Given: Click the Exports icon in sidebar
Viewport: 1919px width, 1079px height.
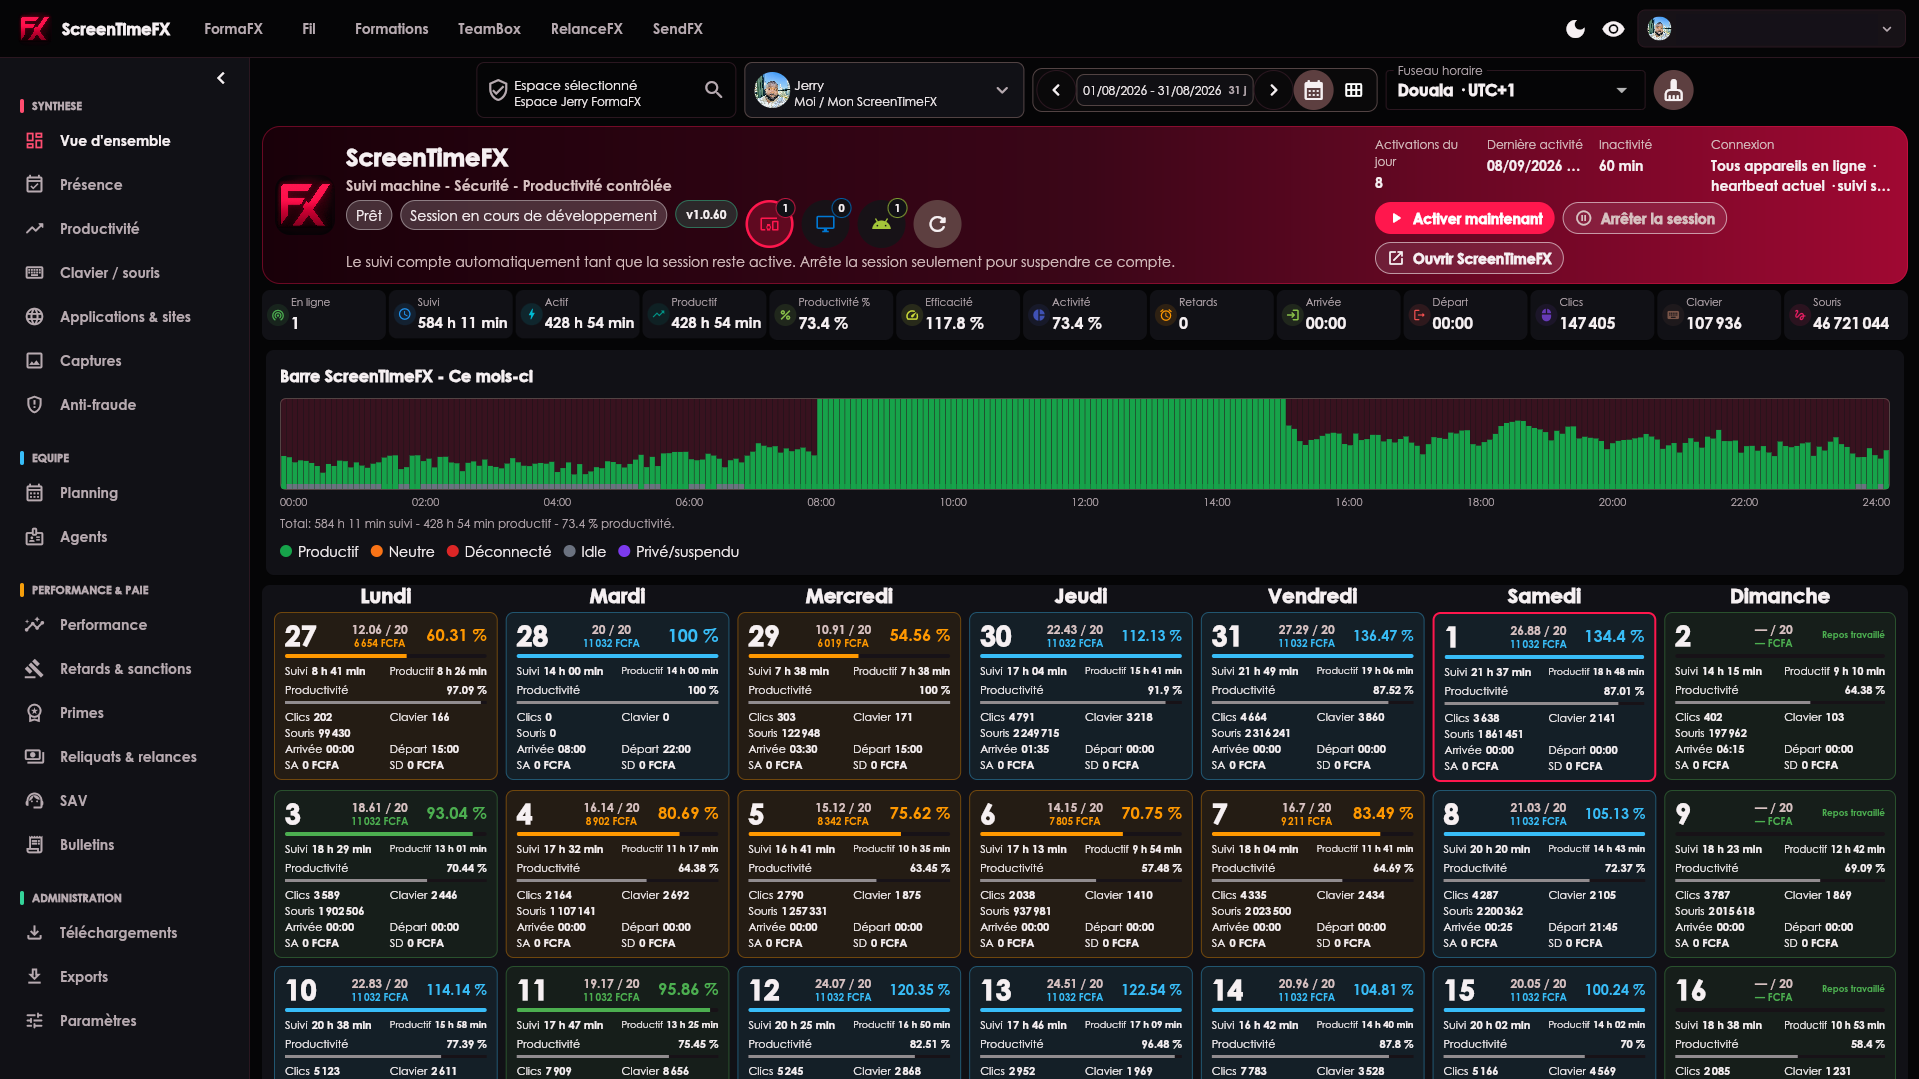Looking at the screenshot, I should 35,977.
